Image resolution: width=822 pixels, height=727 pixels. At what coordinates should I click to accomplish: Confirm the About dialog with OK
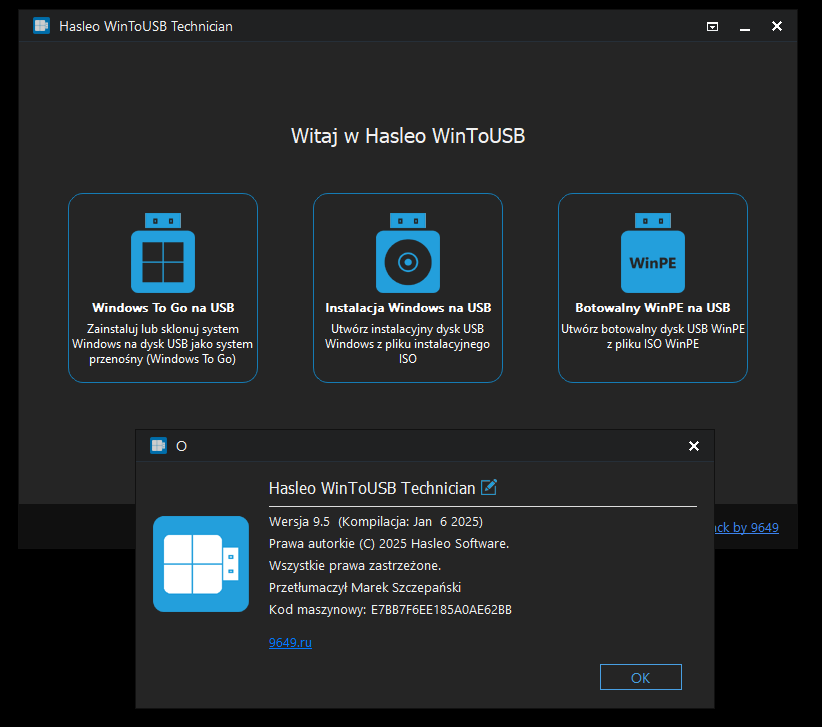coord(641,677)
